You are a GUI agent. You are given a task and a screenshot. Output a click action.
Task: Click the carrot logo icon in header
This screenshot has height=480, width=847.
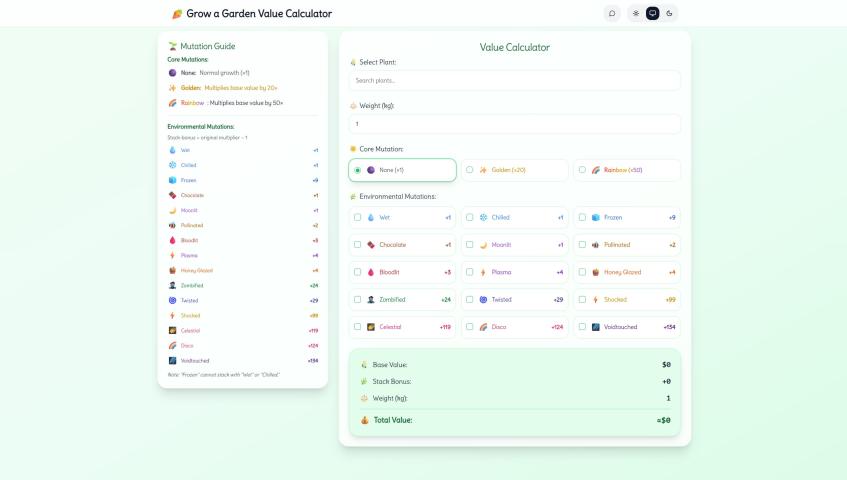[x=177, y=14]
